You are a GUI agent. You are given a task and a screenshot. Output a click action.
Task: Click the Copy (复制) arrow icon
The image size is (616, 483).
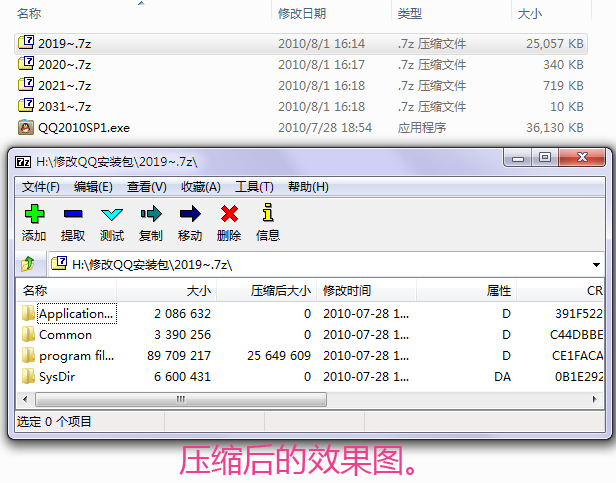[151, 214]
